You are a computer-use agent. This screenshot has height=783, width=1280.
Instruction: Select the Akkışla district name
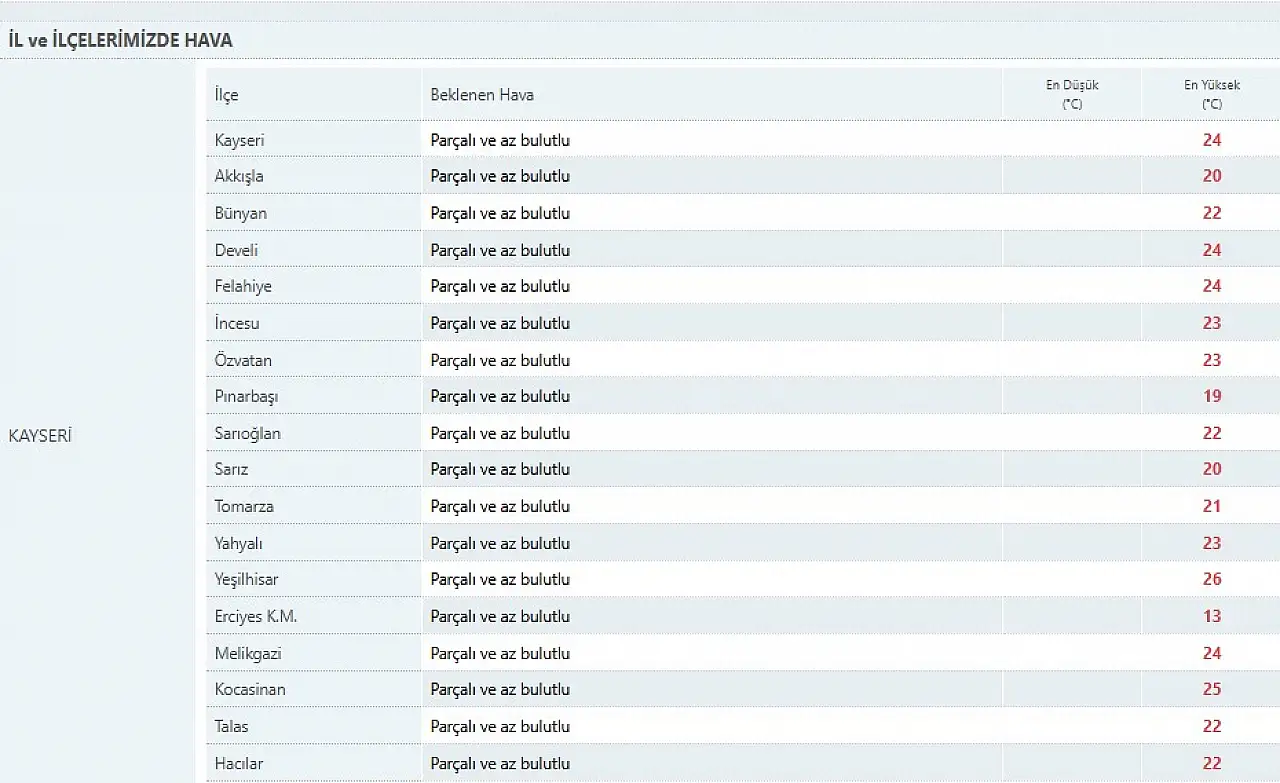click(239, 176)
